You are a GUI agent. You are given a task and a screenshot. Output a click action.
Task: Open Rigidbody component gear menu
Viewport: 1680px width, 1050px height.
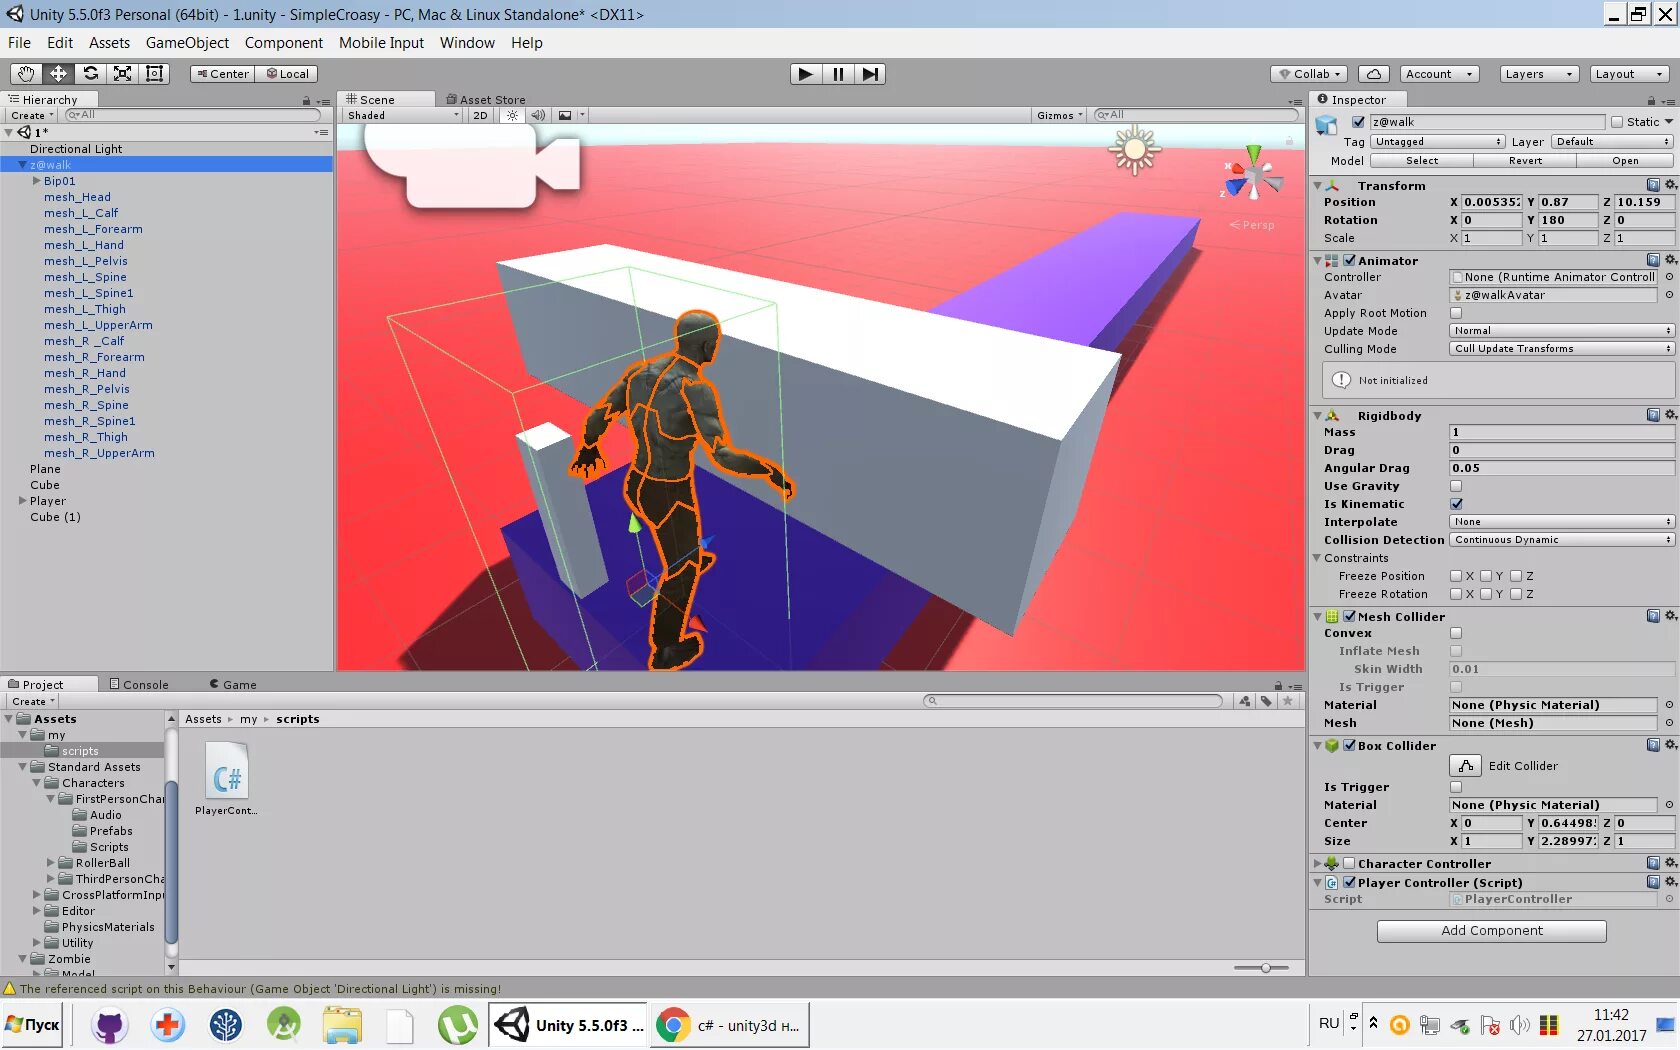pyautogui.click(x=1670, y=415)
